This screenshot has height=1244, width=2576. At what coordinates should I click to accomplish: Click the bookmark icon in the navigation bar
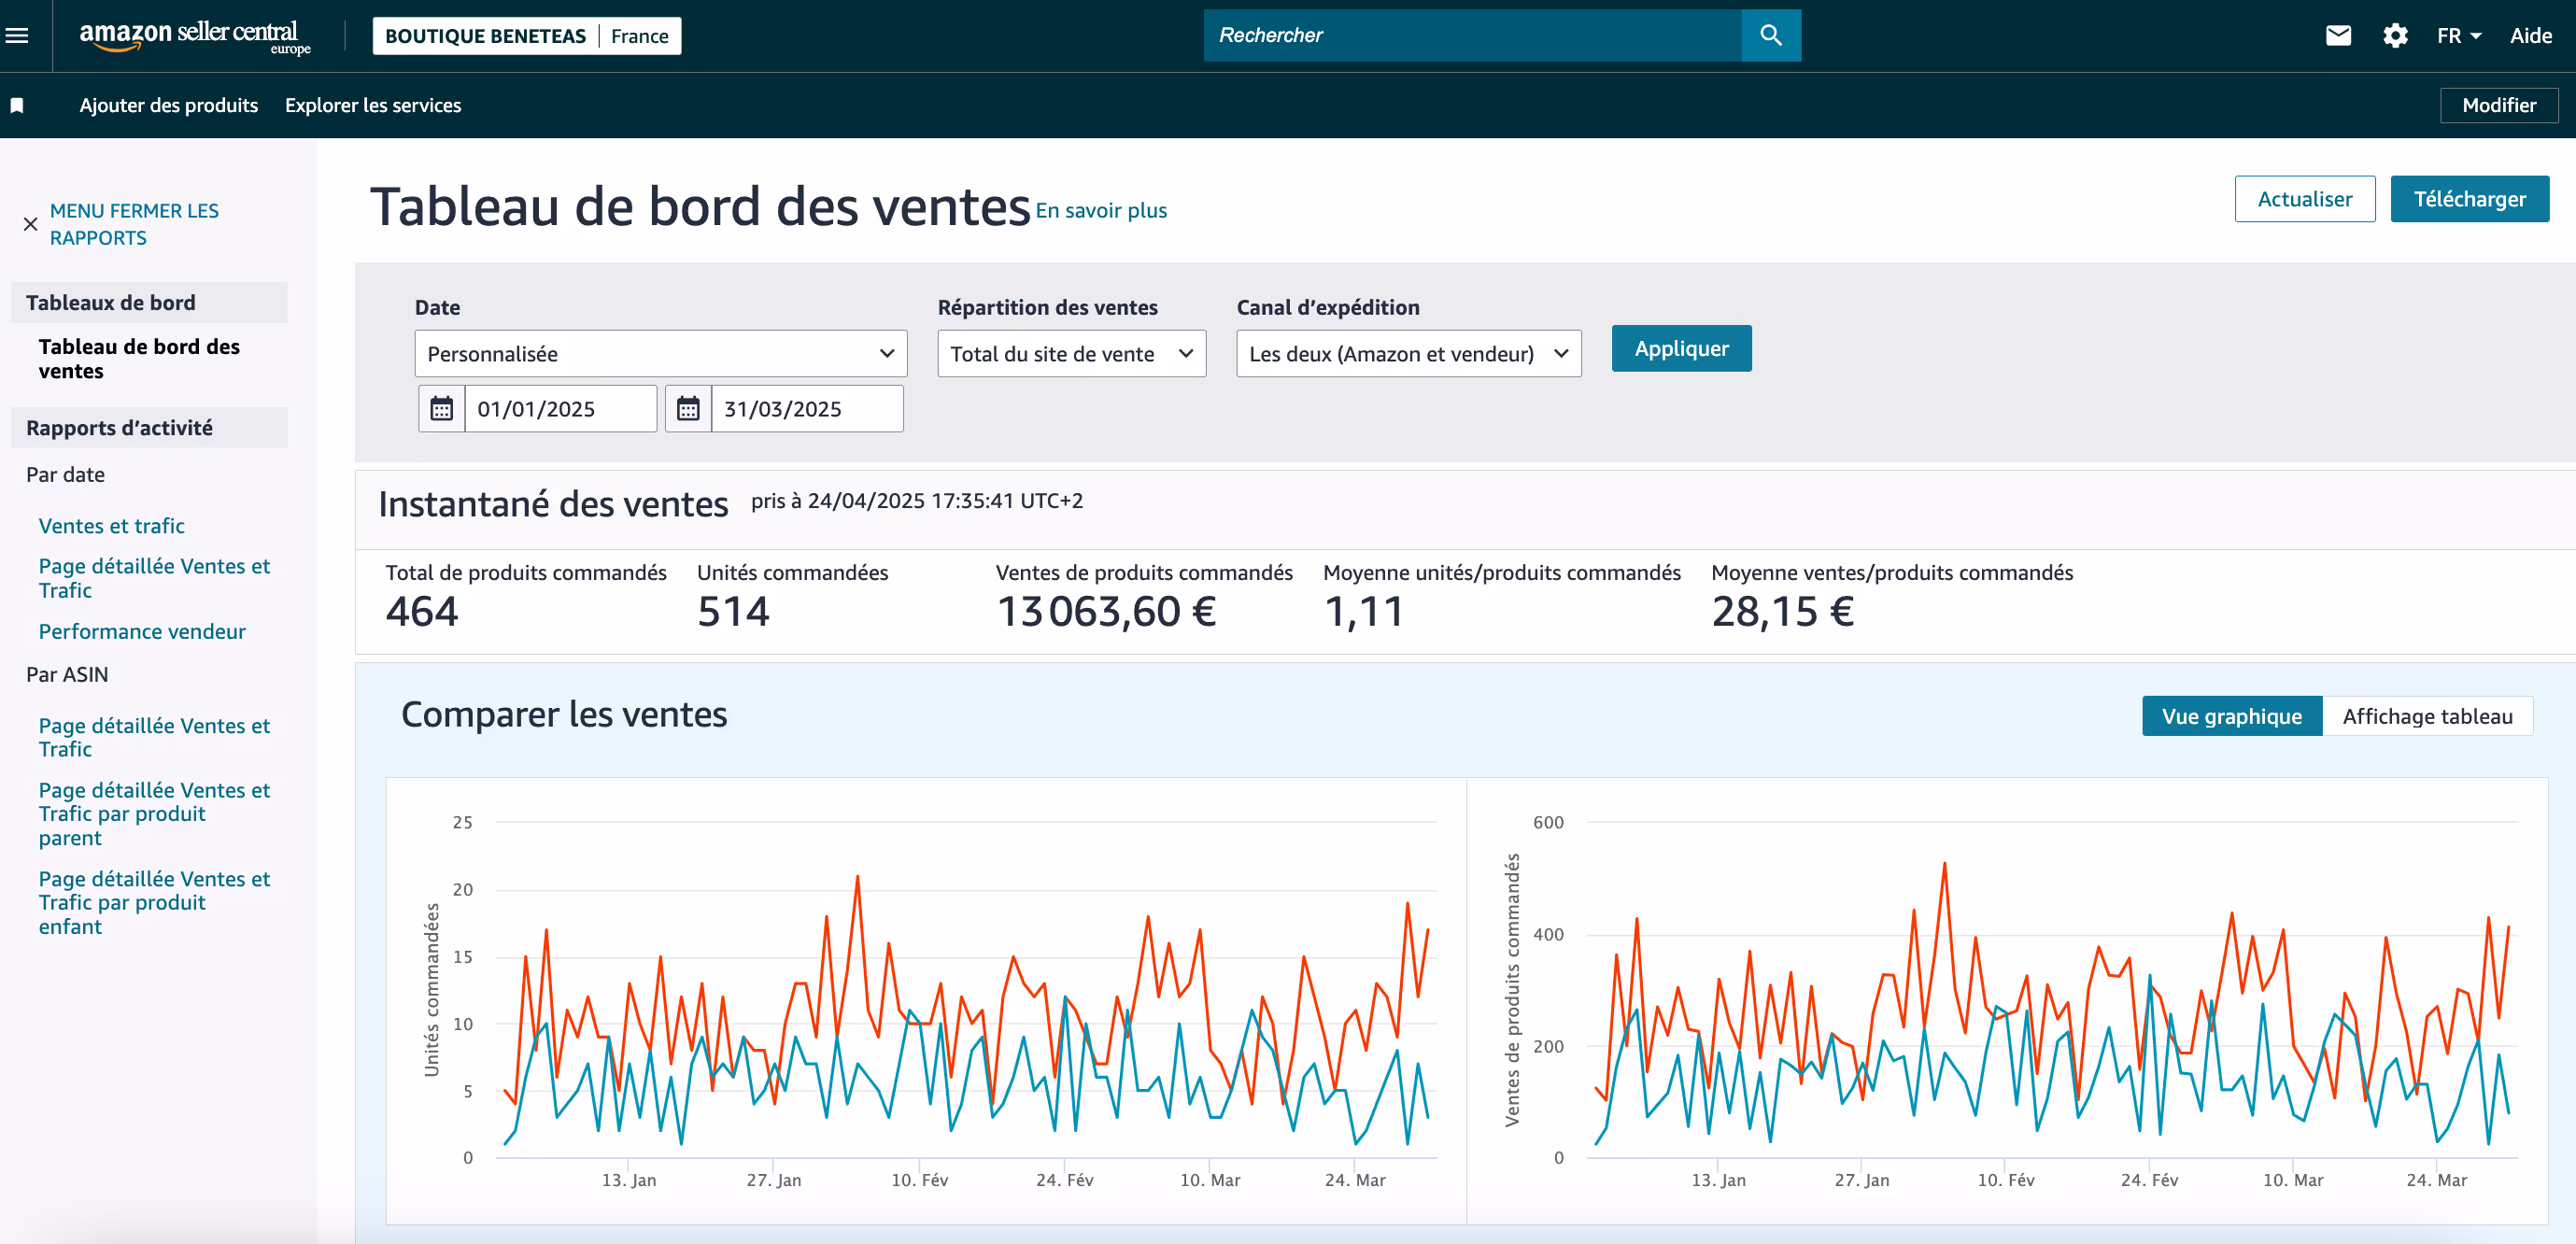(x=17, y=105)
